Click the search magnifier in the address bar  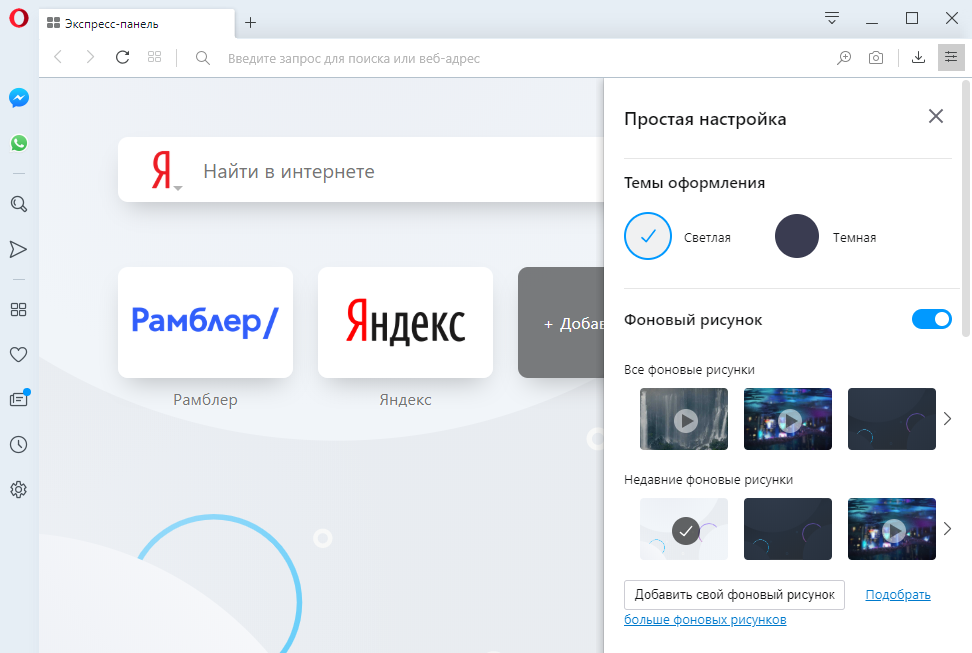203,58
